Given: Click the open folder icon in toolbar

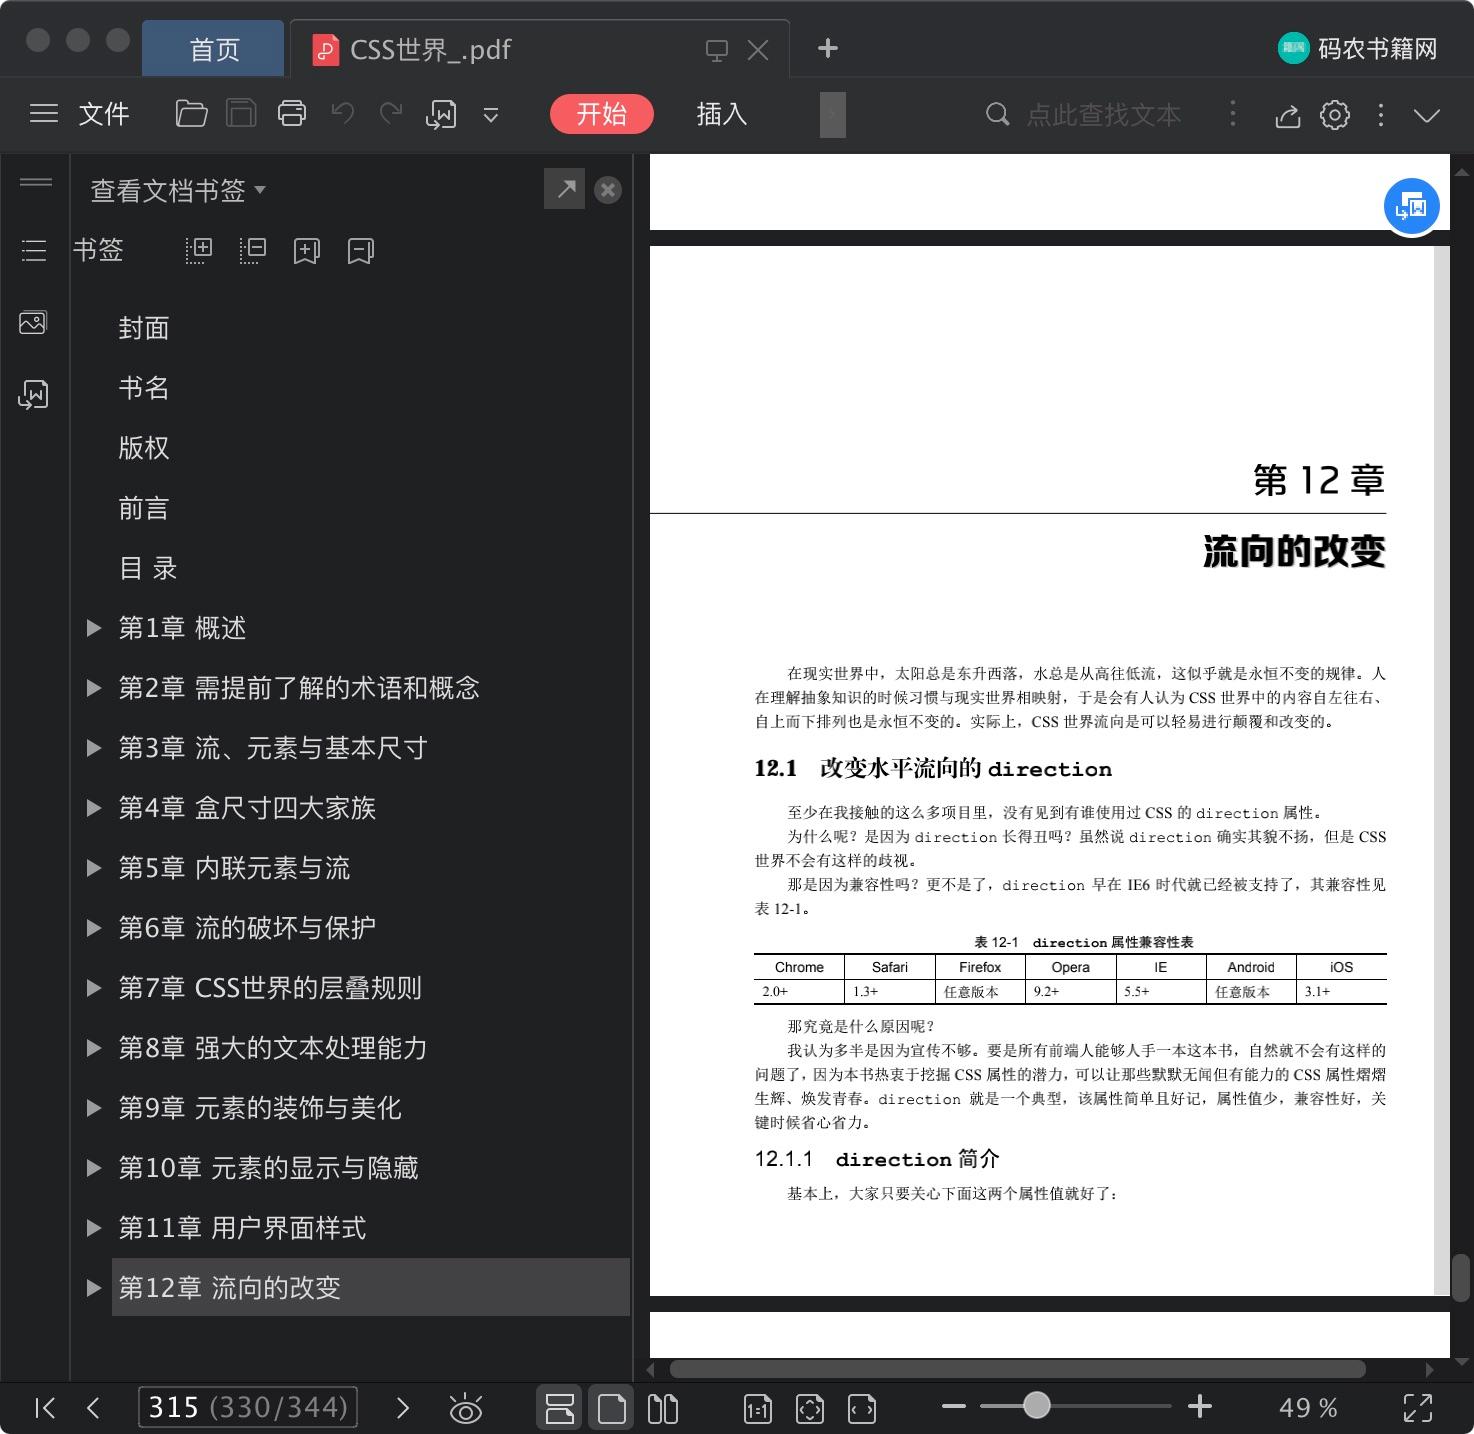Looking at the screenshot, I should 191,114.
